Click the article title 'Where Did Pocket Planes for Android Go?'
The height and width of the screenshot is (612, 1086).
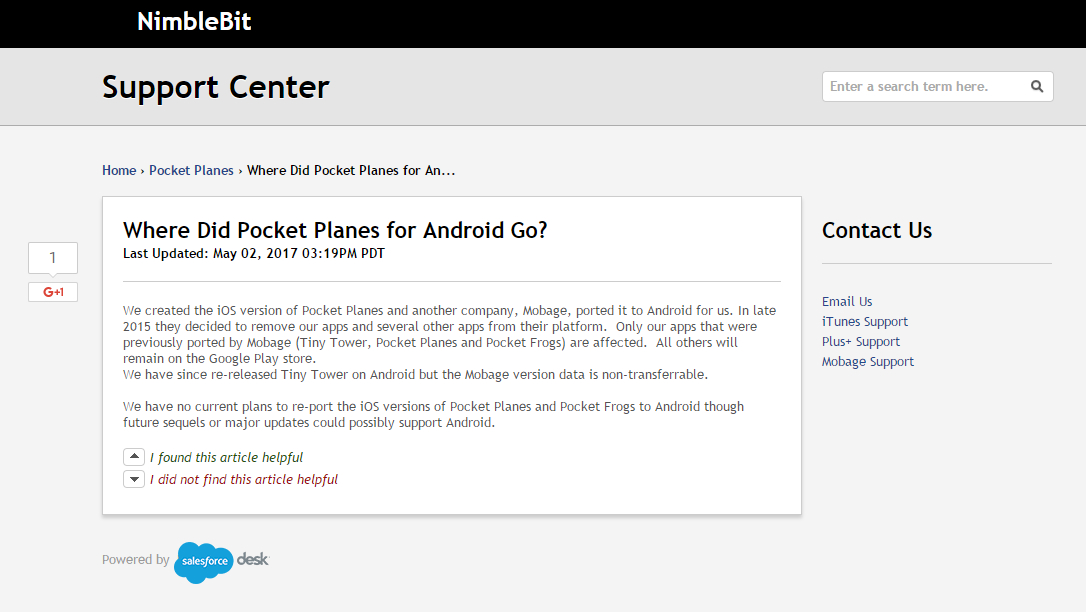point(335,230)
